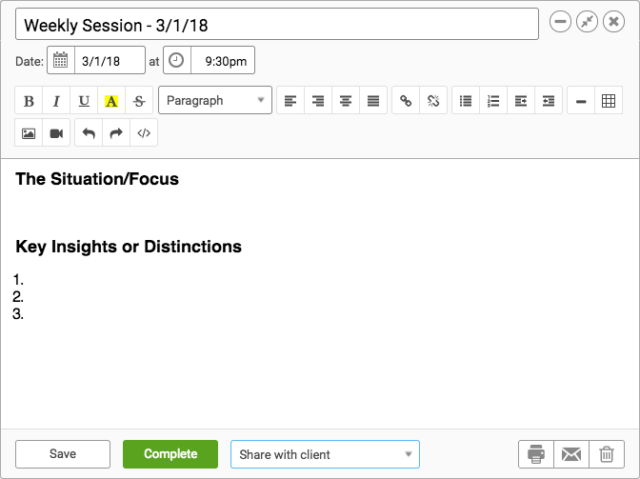The image size is (640, 479).
Task: Expand the Share with client dropdown
Action: [x=325, y=454]
